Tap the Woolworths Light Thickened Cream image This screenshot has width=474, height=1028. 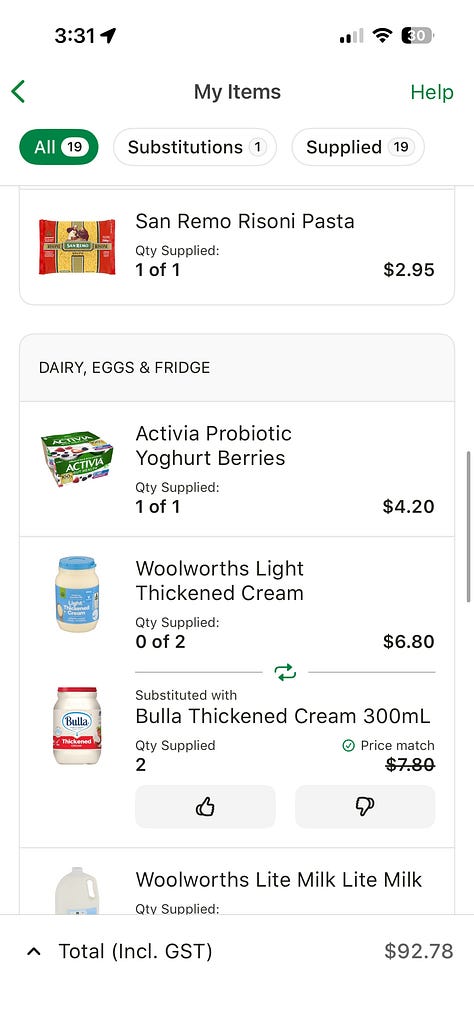pyautogui.click(x=77, y=594)
